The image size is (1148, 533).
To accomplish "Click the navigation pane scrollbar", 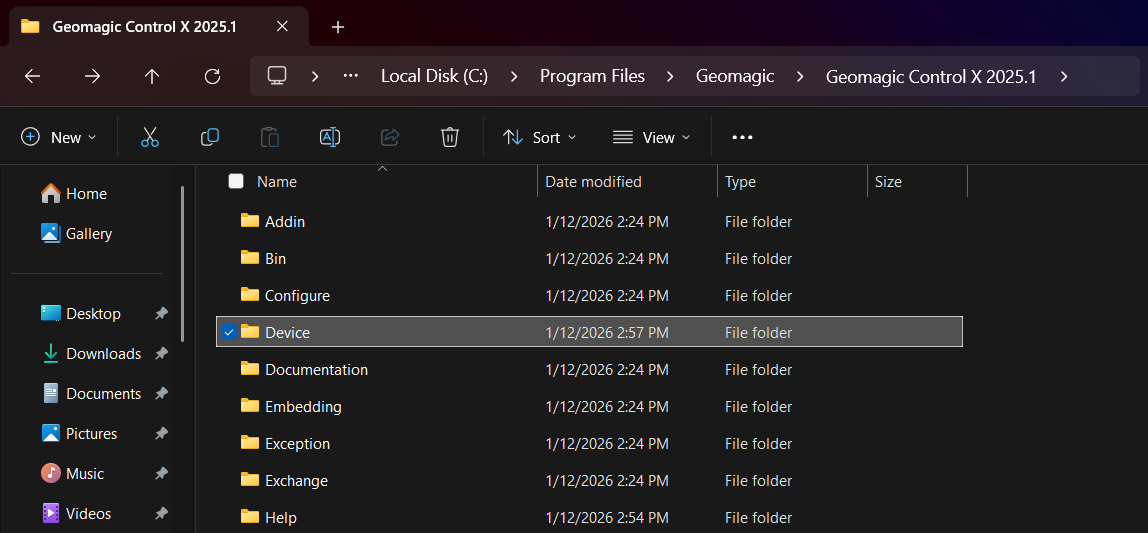I will (x=182, y=263).
